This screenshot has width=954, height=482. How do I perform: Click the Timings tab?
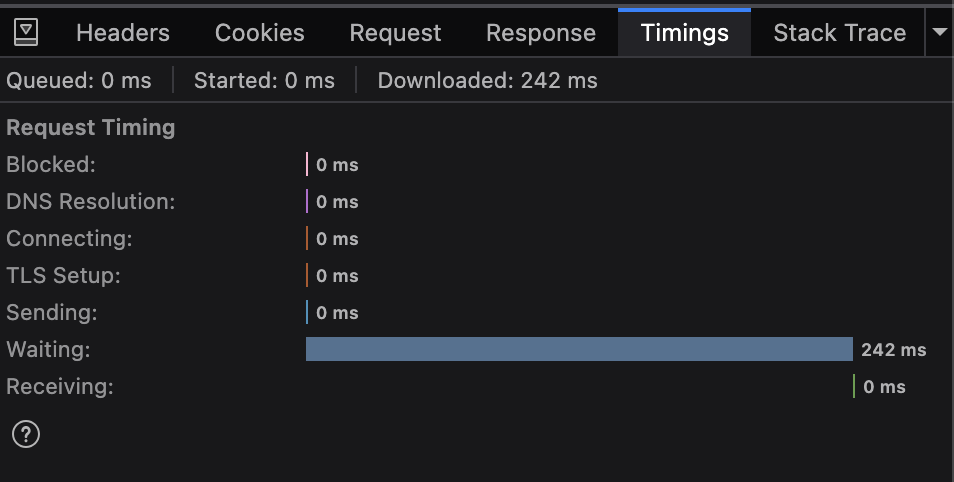[x=685, y=33]
